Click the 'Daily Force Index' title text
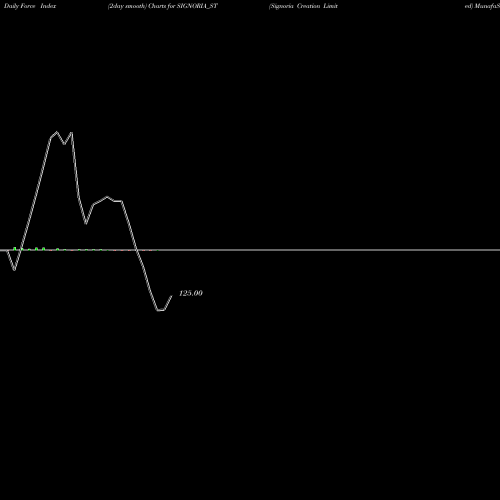 click(x=30, y=6)
